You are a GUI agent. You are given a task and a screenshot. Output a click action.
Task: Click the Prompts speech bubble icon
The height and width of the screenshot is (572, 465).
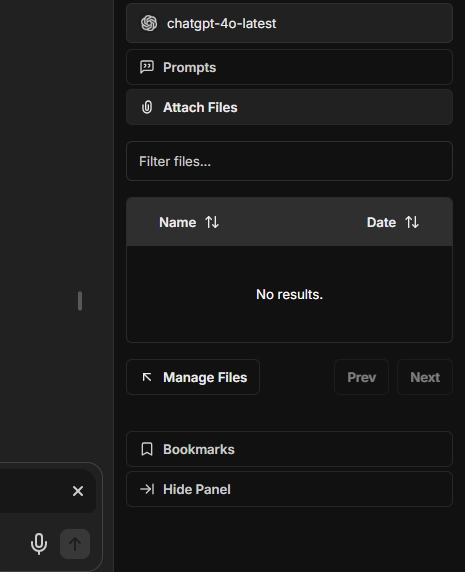[x=147, y=67]
